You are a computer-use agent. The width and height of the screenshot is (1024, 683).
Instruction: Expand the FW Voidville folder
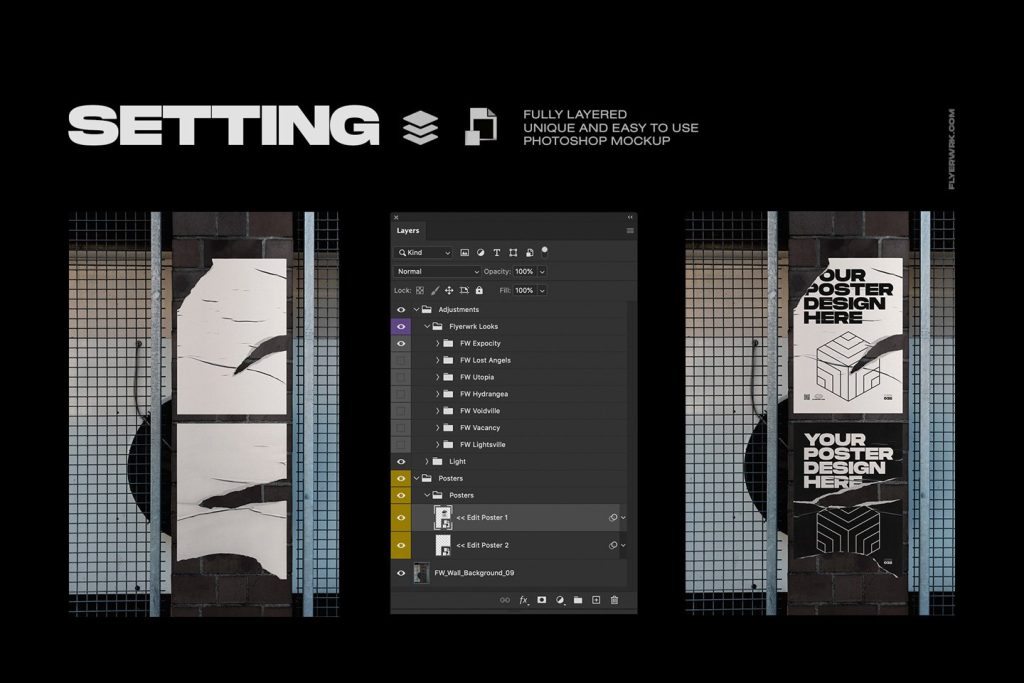coord(438,411)
